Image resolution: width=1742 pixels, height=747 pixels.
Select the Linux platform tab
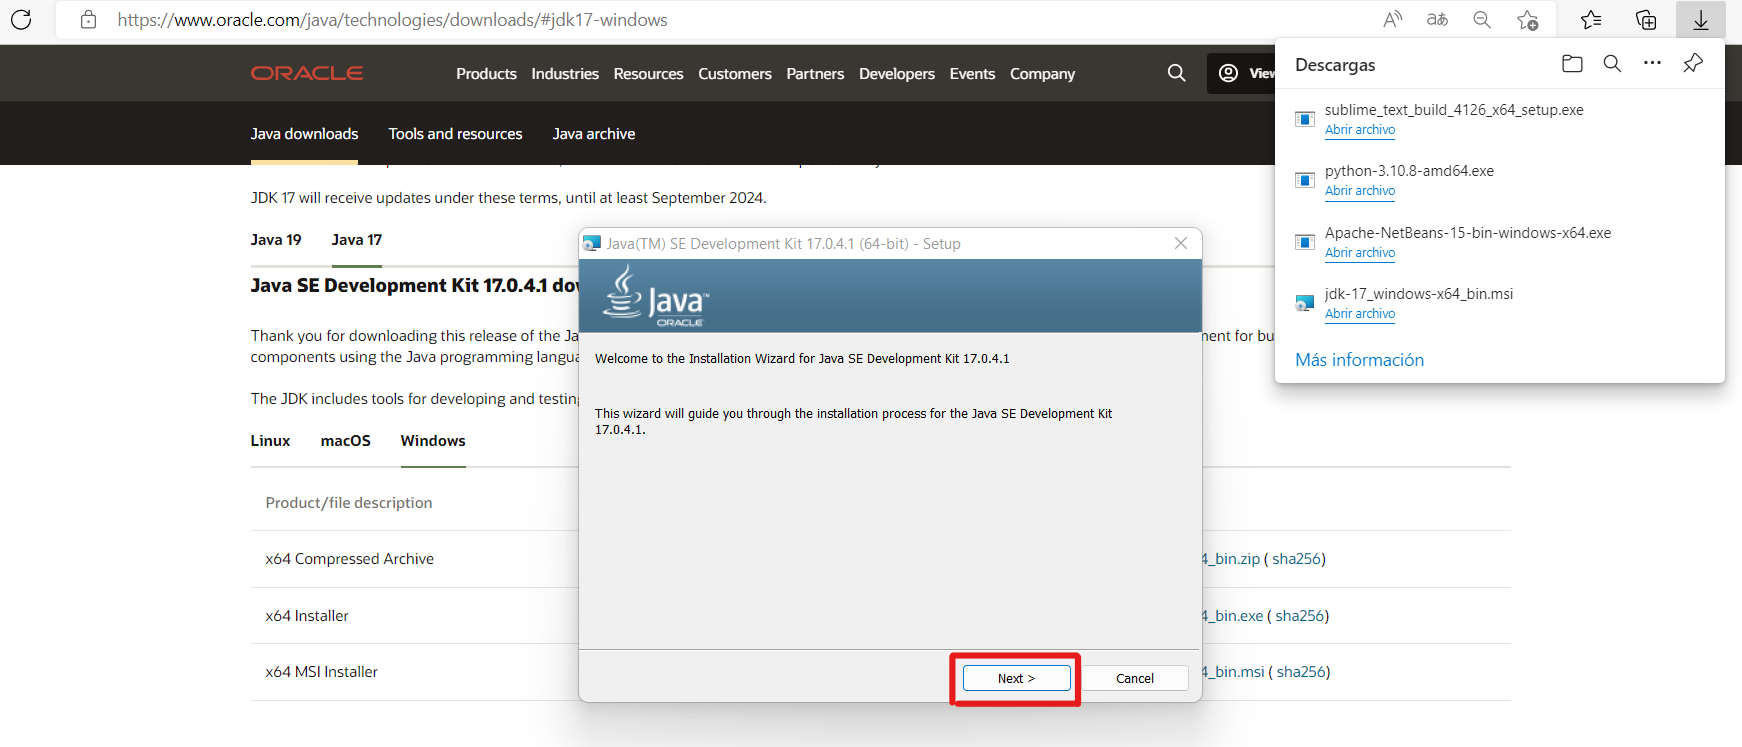click(x=270, y=441)
